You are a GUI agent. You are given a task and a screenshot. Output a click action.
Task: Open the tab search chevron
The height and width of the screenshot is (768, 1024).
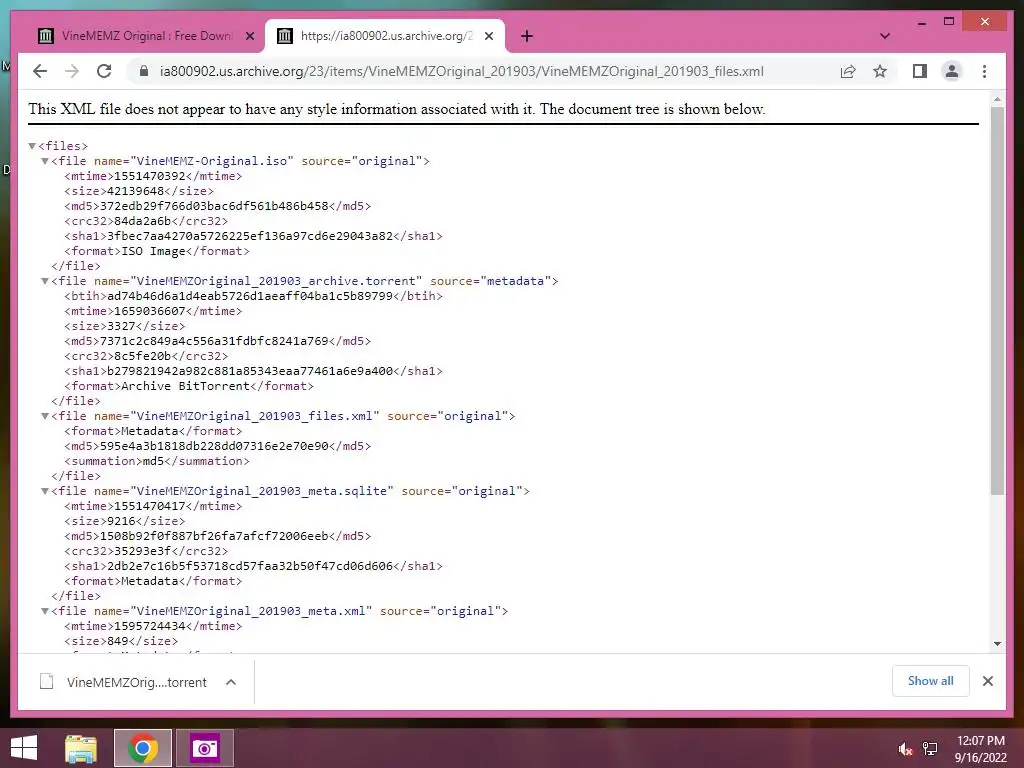point(885,36)
